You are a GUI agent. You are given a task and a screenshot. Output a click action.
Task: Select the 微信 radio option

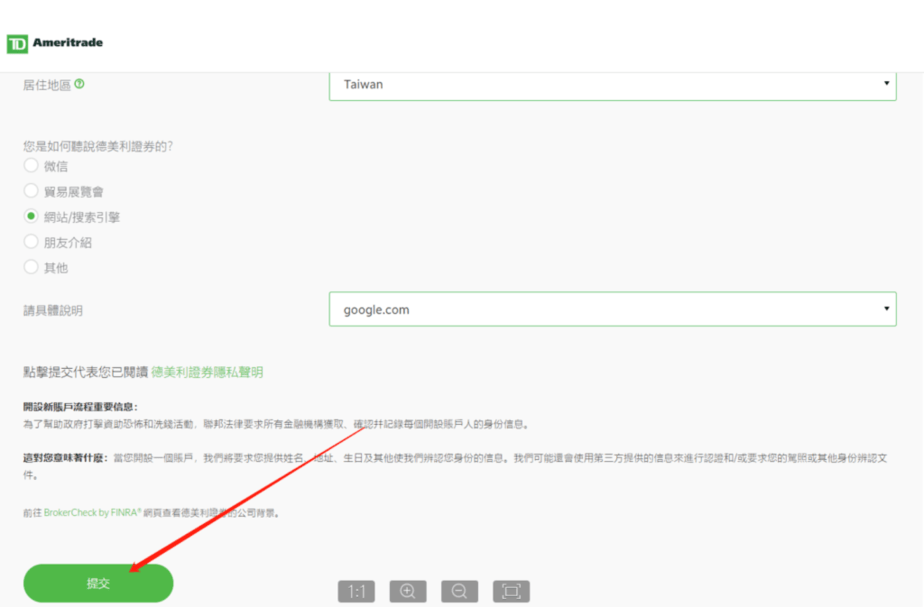tap(31, 166)
